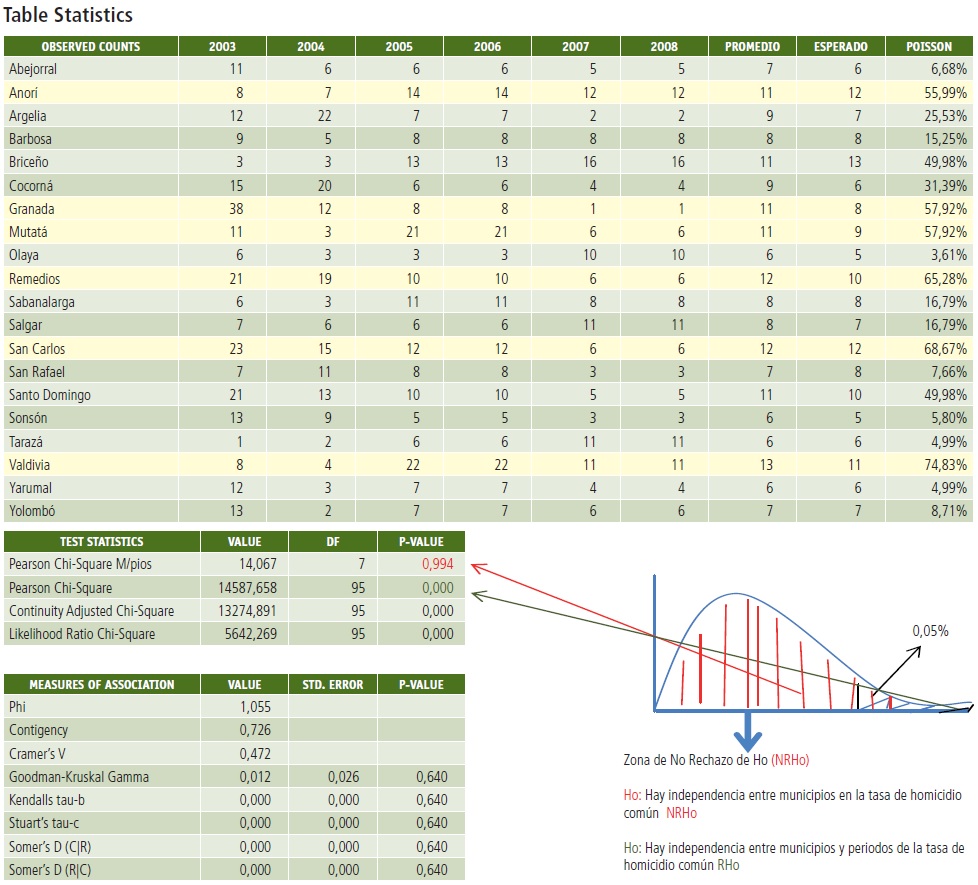Click the ESPERADO column header

pos(840,47)
